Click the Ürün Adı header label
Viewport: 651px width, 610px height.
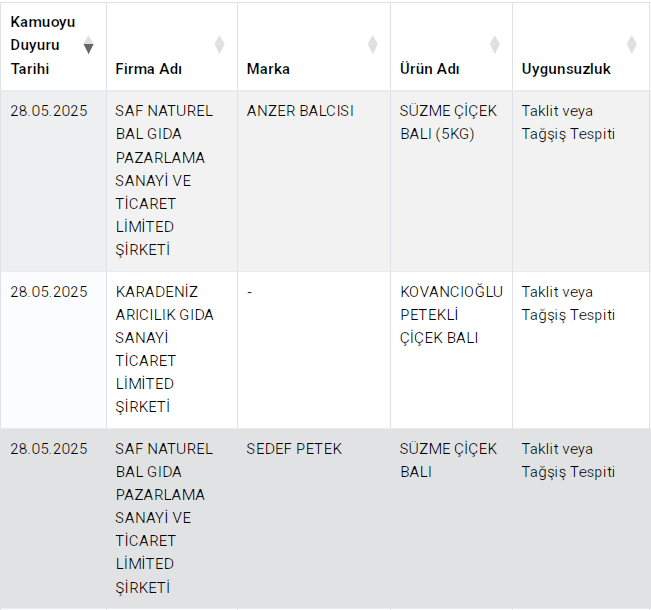429,69
